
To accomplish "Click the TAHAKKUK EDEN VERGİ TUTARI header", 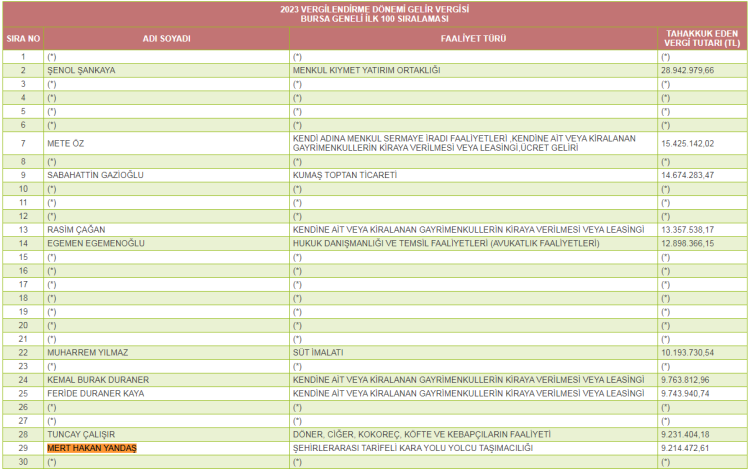I will [702, 39].
